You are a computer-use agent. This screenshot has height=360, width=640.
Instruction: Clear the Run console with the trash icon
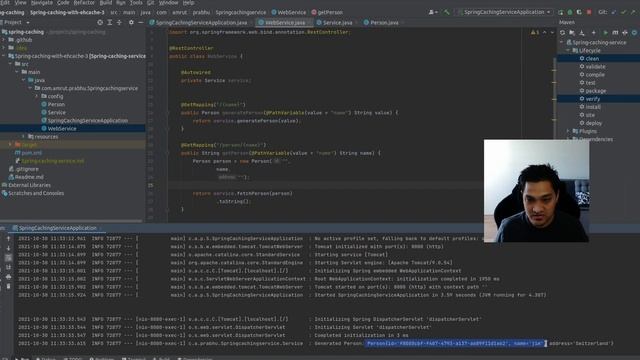coord(8,287)
